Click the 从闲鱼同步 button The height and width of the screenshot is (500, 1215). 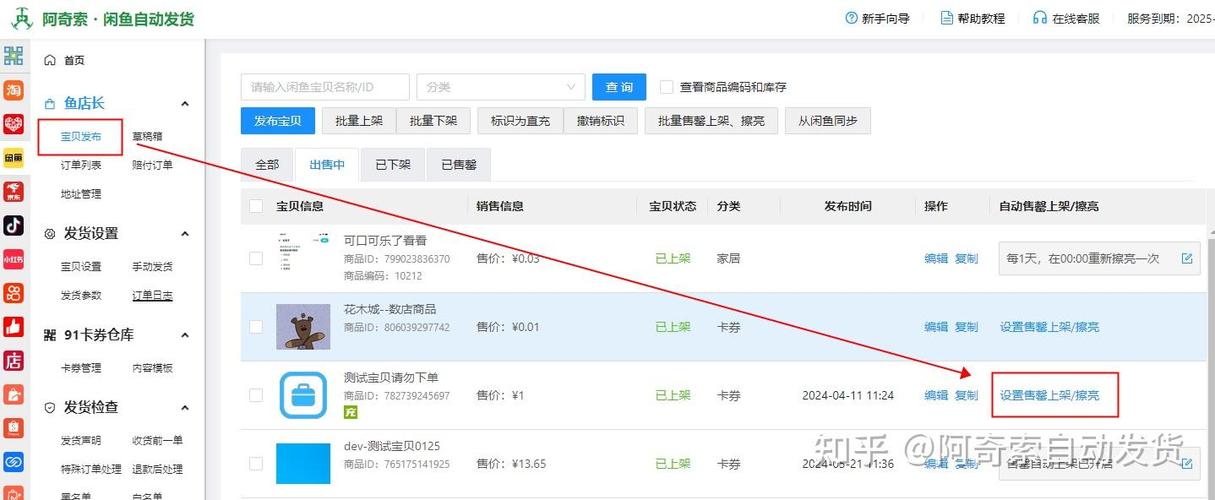pyautogui.click(x=828, y=121)
